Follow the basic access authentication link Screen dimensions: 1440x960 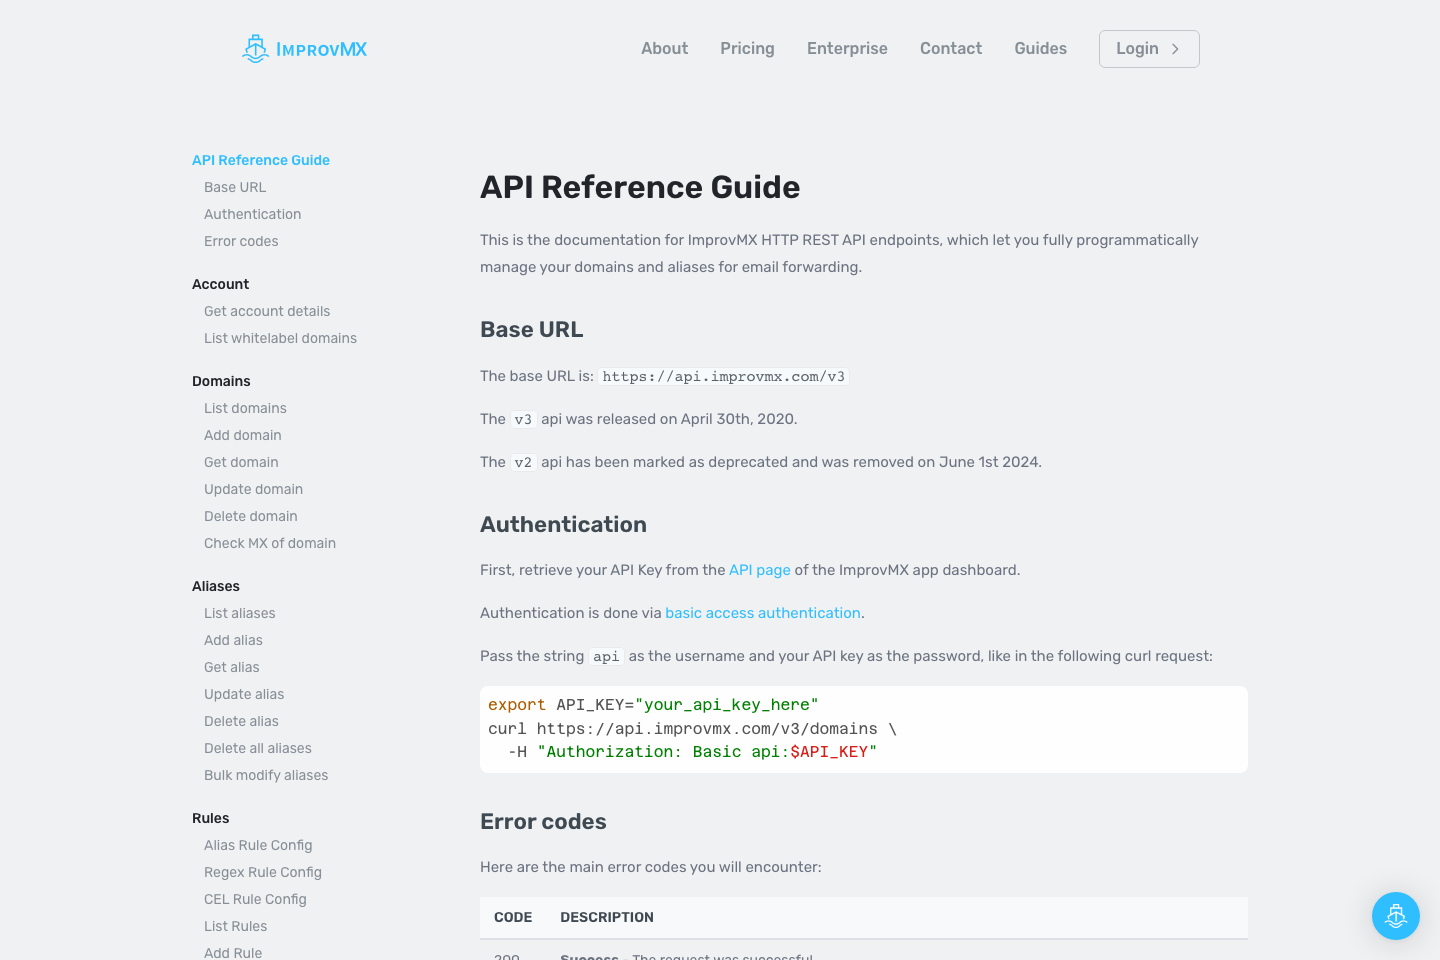tap(762, 612)
